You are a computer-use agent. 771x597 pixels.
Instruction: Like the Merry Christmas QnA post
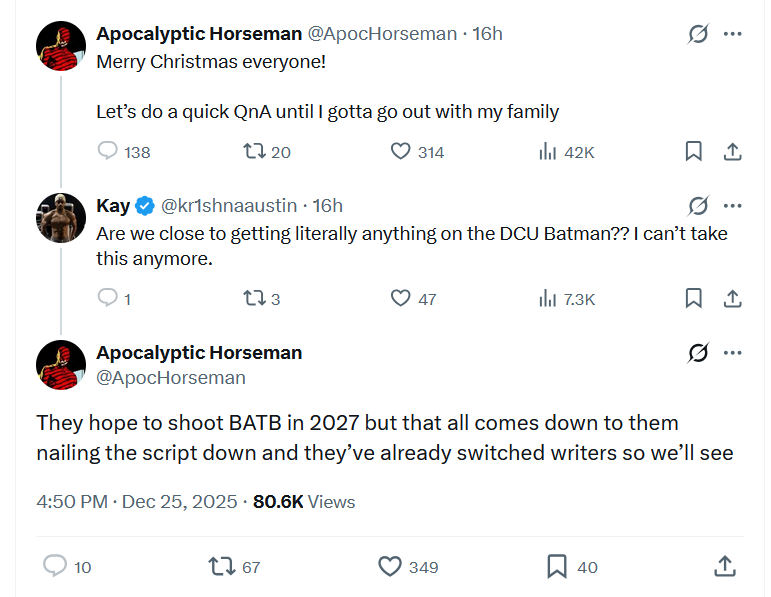click(x=401, y=152)
